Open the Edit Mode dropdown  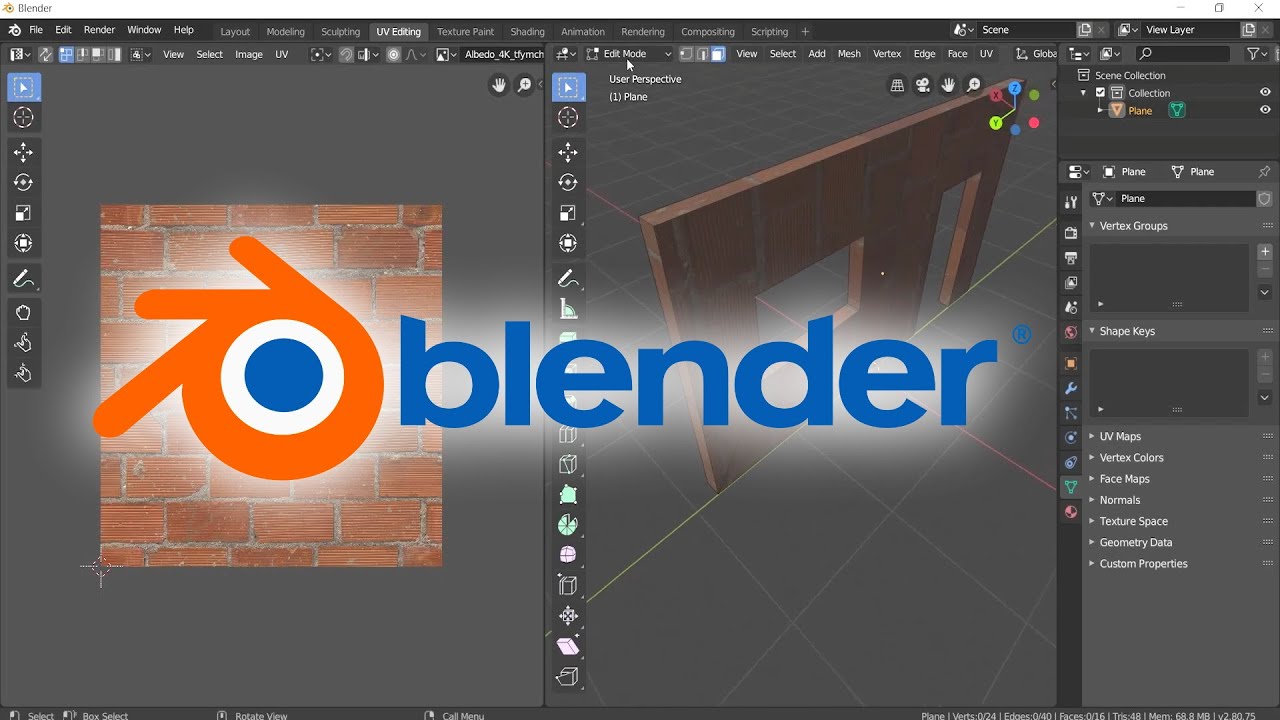[629, 54]
